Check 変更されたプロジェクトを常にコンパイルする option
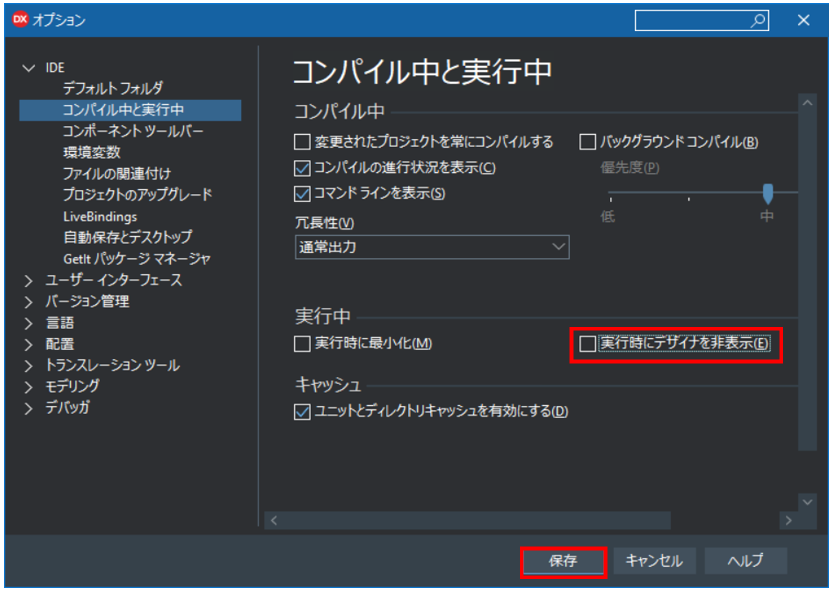Viewport: 834px width, 591px height. 299,143
